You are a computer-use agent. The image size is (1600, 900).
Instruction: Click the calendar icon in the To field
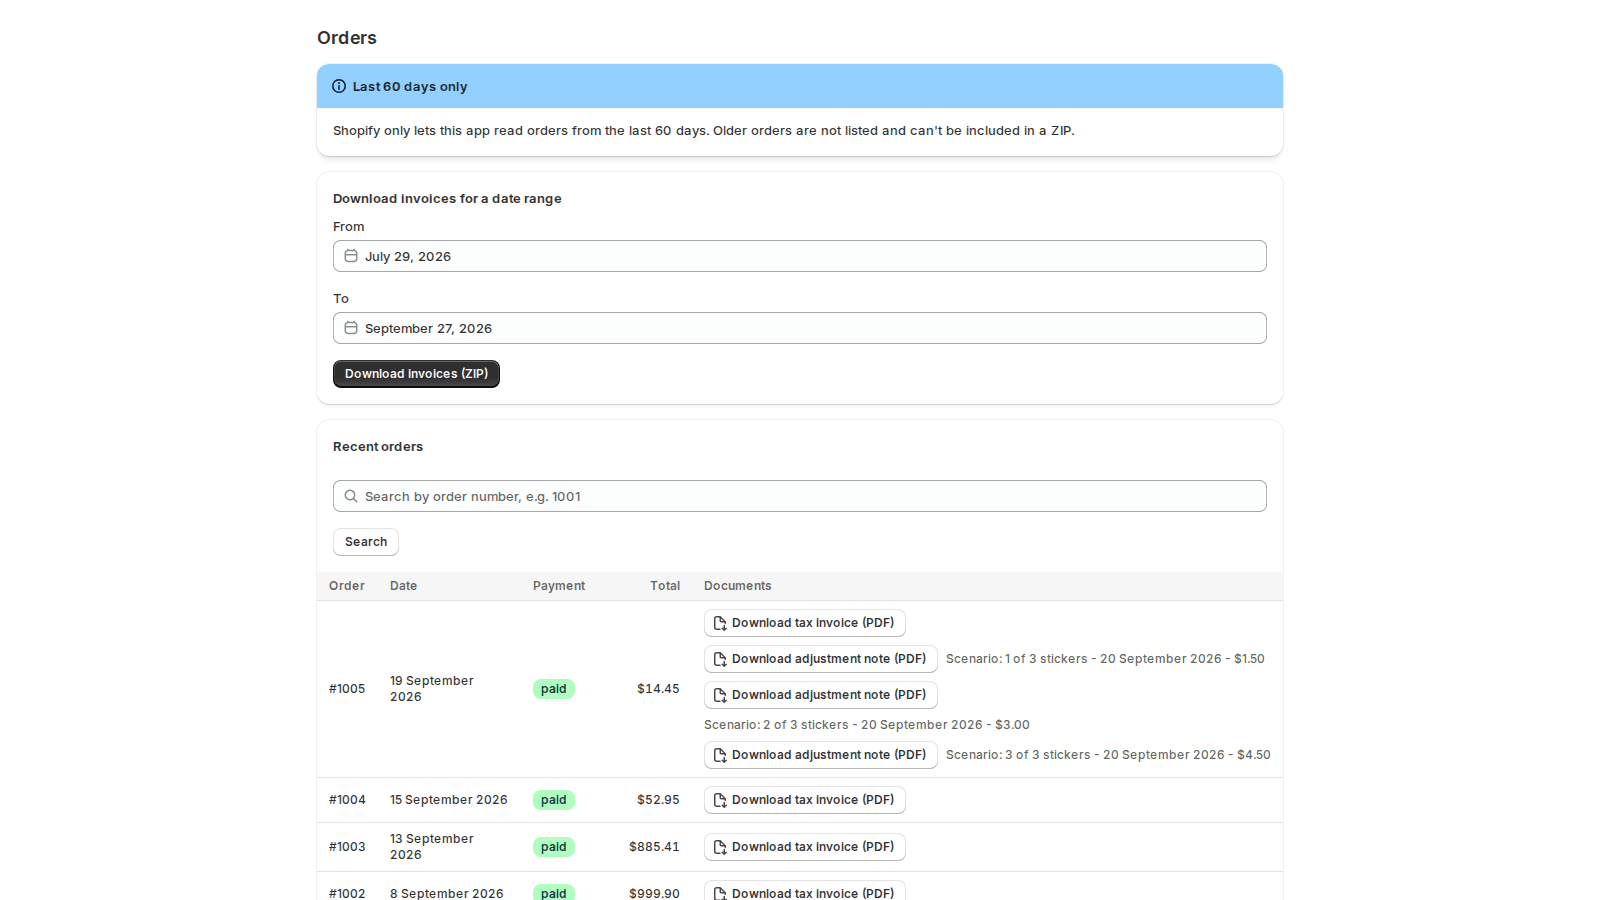[x=351, y=328]
